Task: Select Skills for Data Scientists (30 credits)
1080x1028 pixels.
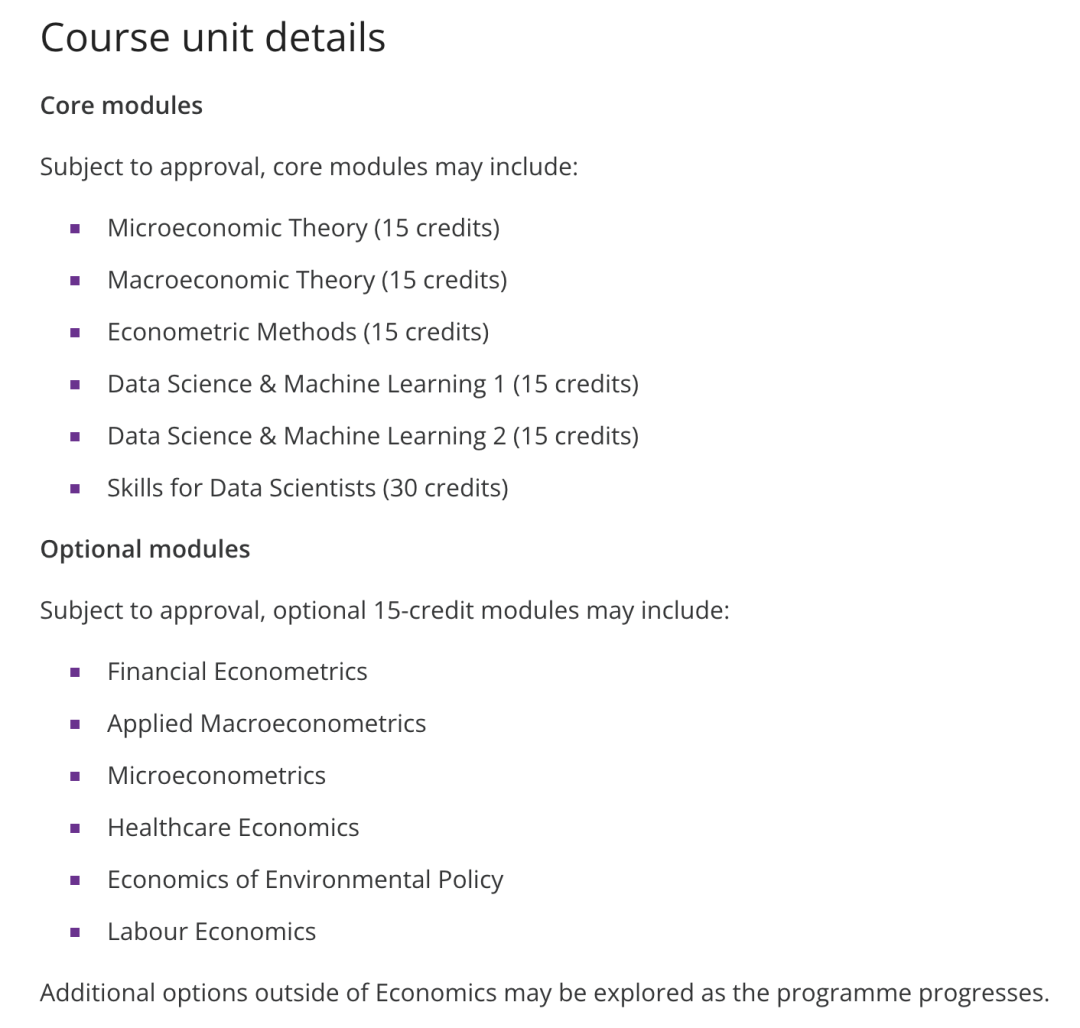Action: pos(308,488)
